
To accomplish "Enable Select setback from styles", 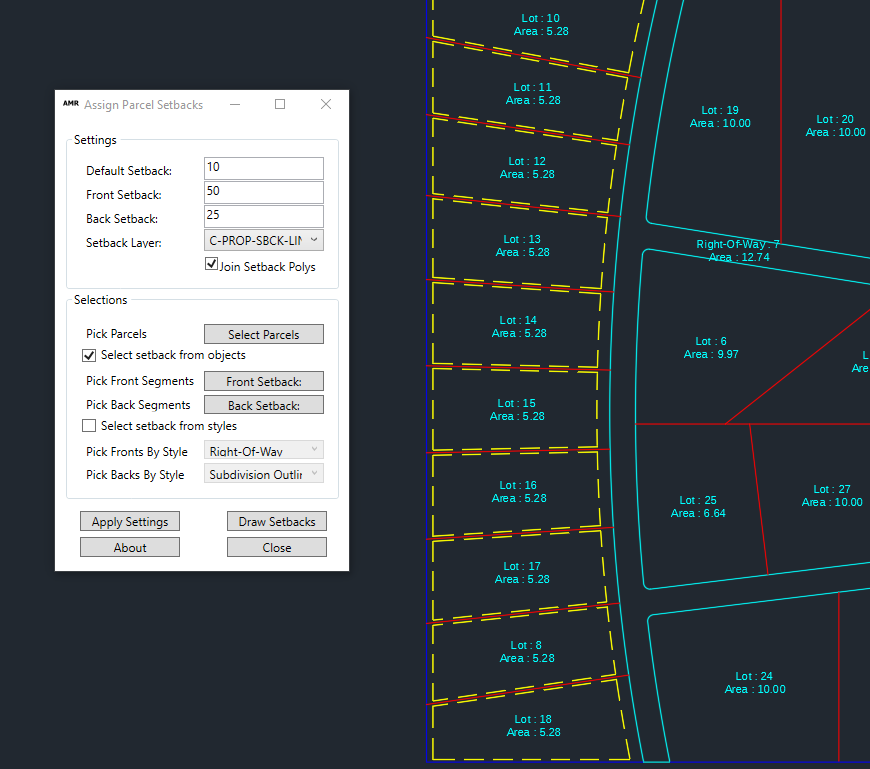I will click(89, 425).
